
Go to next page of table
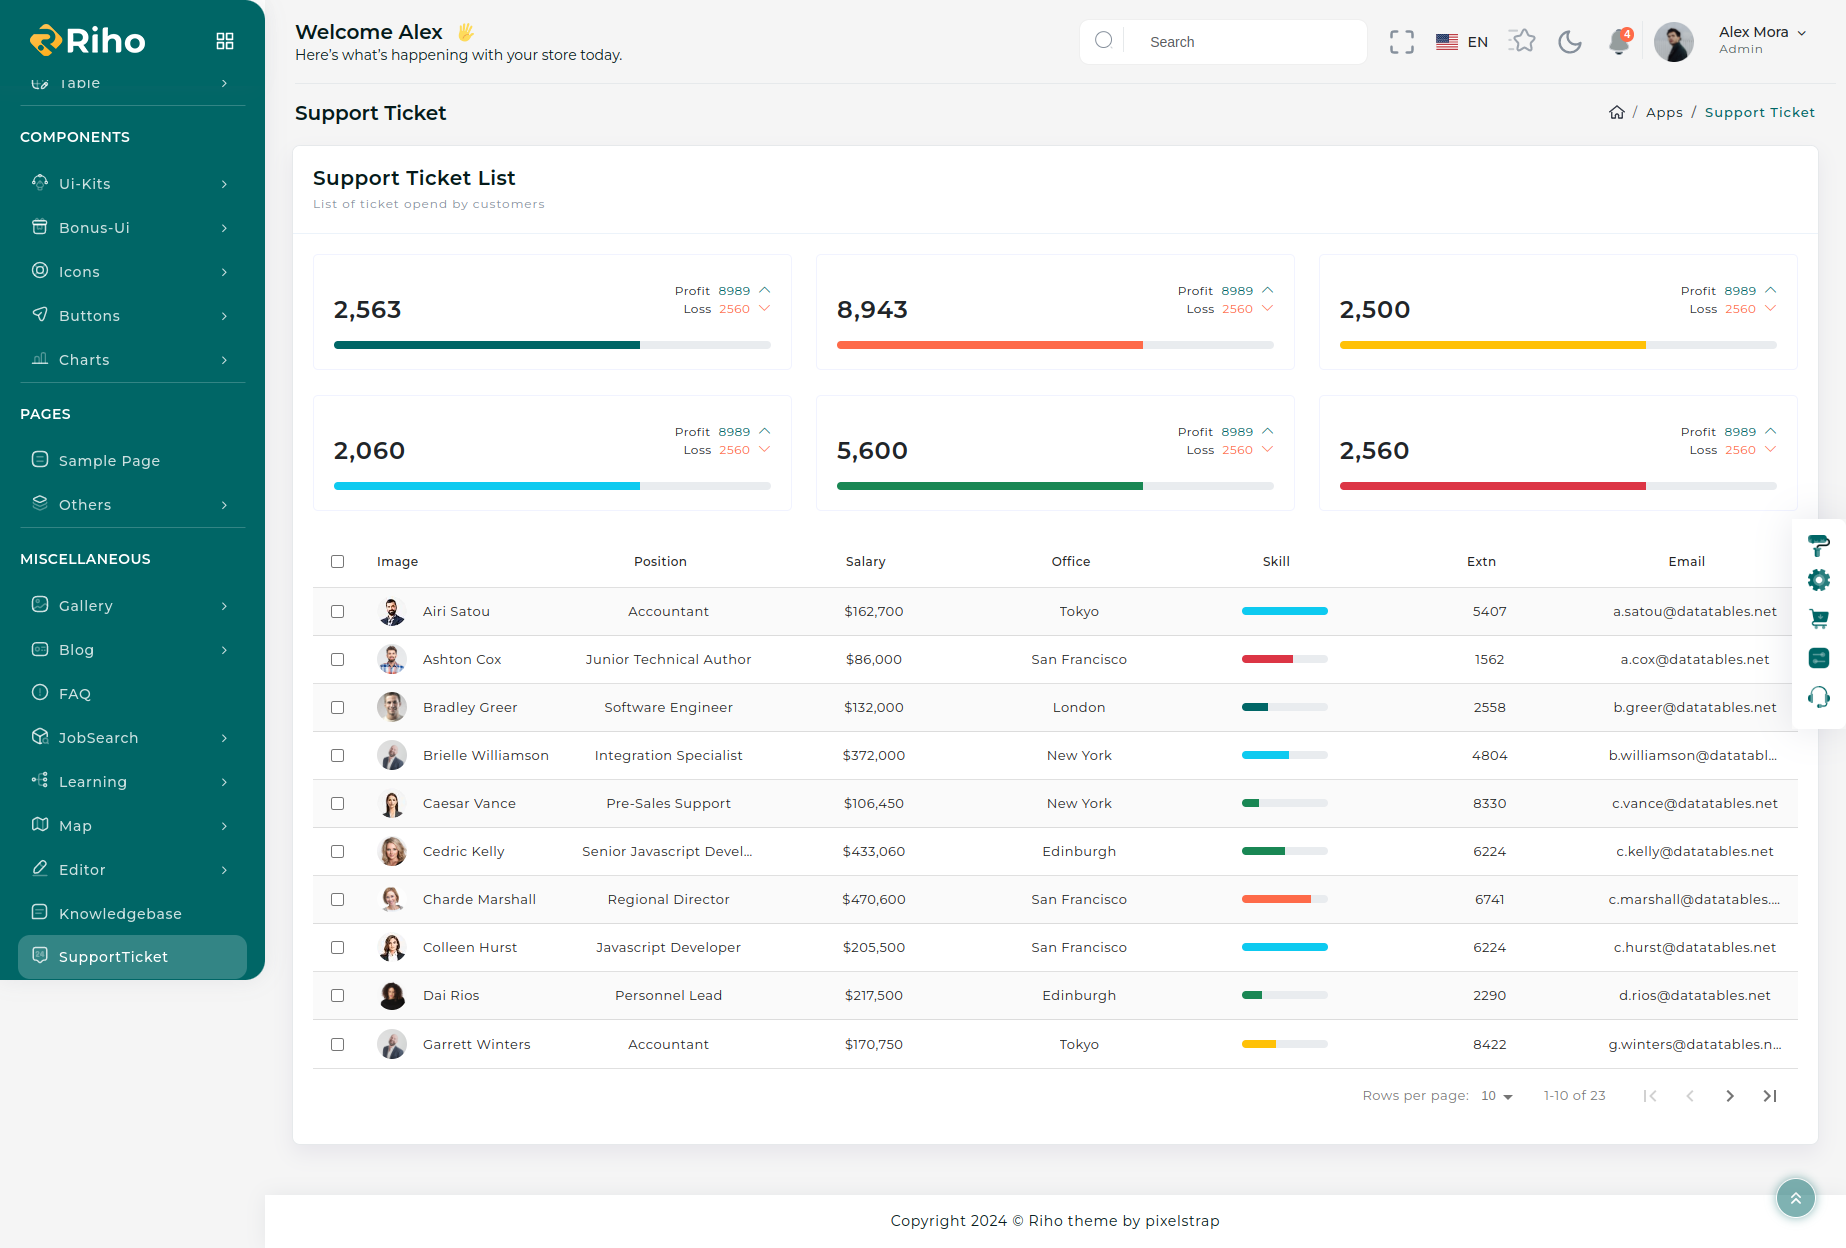[x=1730, y=1096]
